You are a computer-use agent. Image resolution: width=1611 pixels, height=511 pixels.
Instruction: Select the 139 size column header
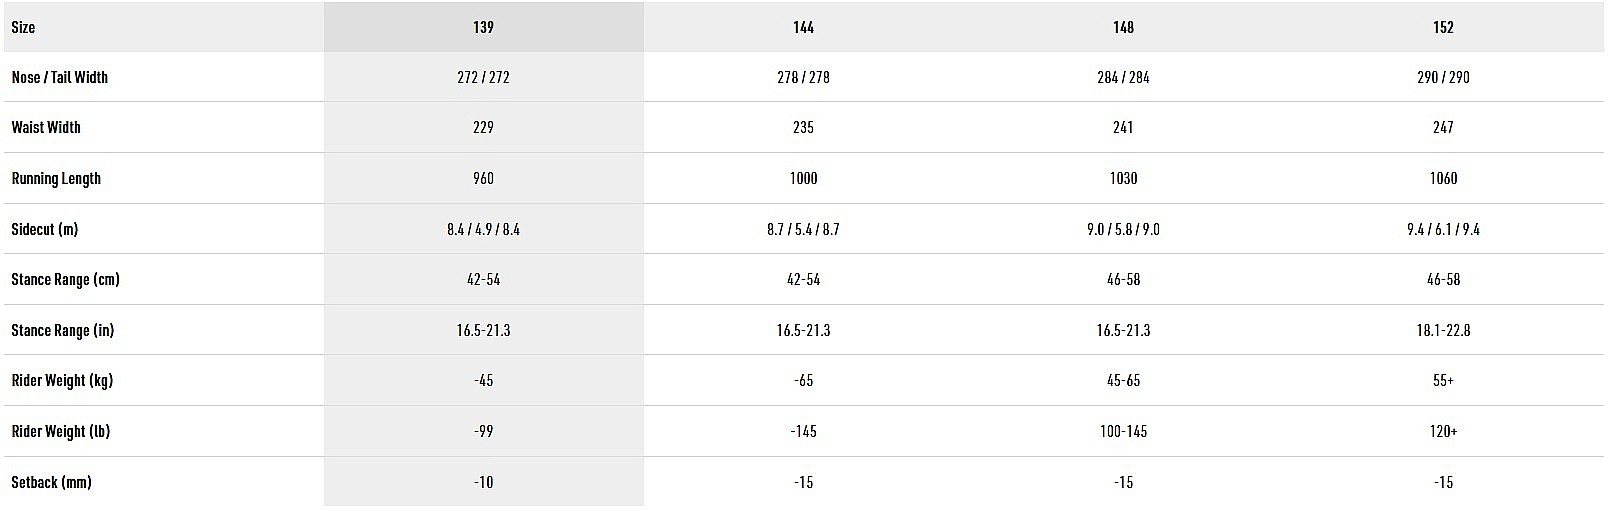click(x=483, y=27)
